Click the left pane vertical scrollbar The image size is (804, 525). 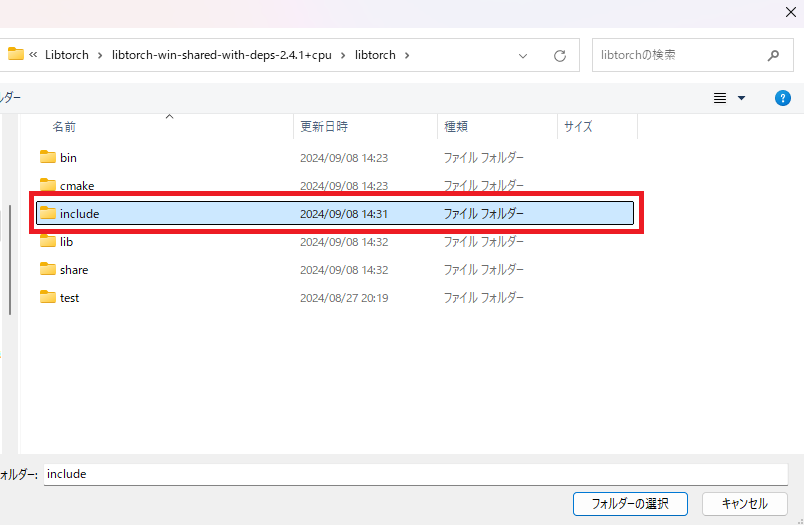[x=10, y=260]
